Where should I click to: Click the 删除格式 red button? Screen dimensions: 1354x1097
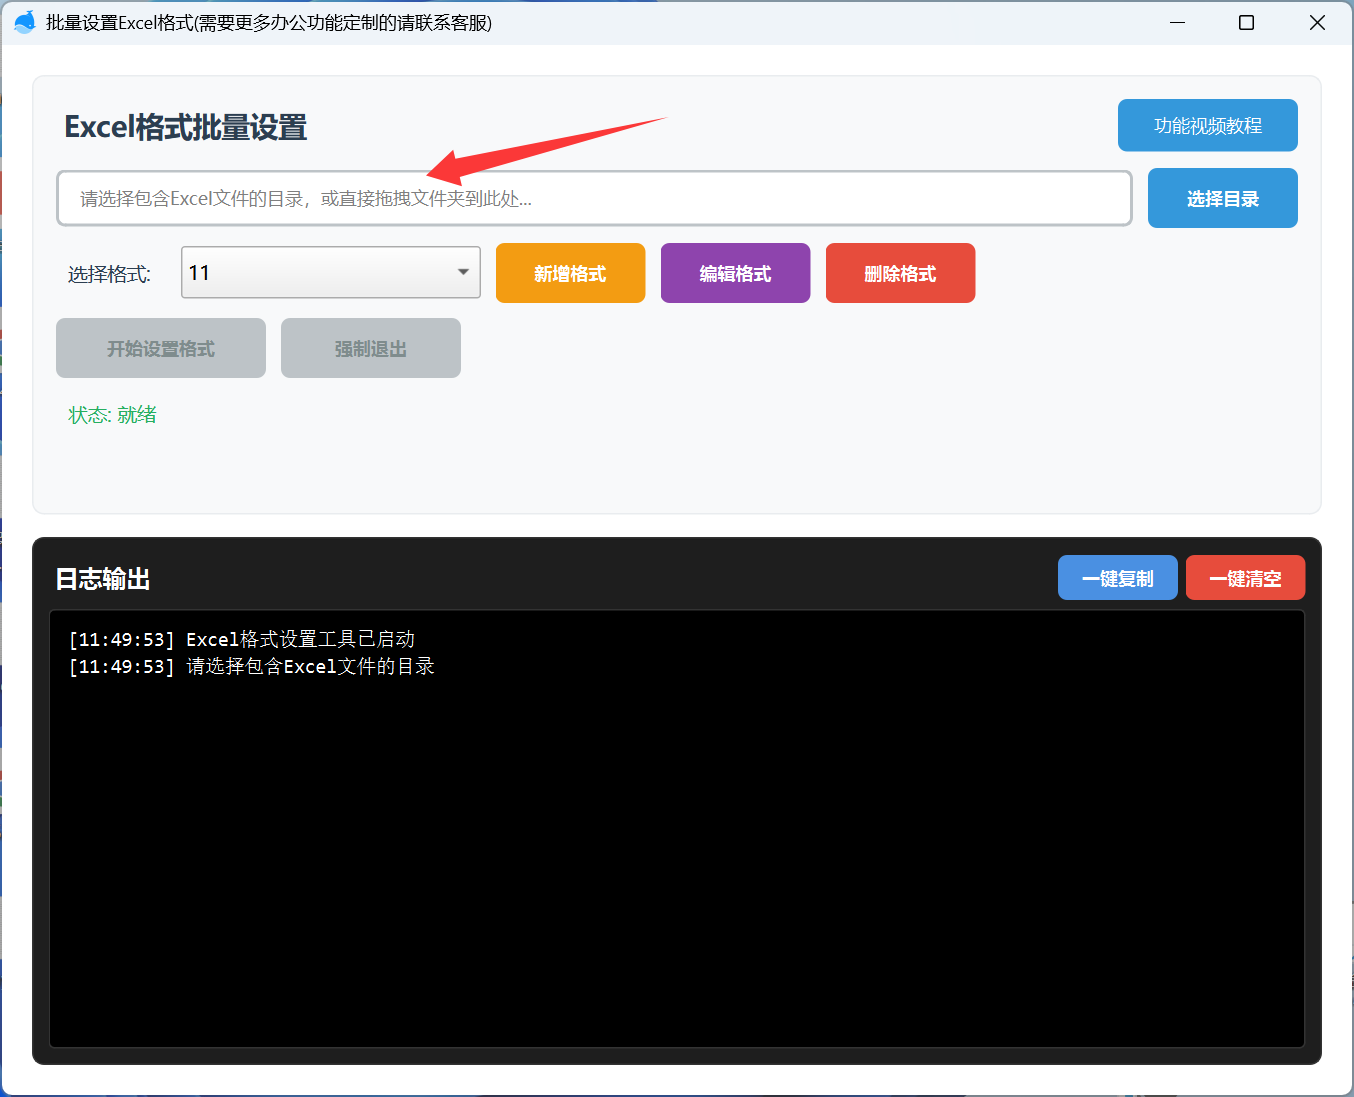(900, 273)
